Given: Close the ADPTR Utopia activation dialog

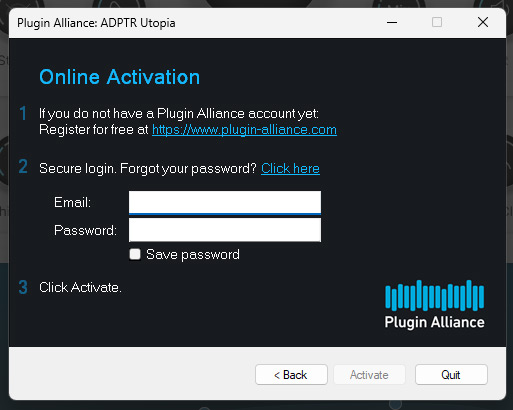Looking at the screenshot, I should (x=483, y=23).
